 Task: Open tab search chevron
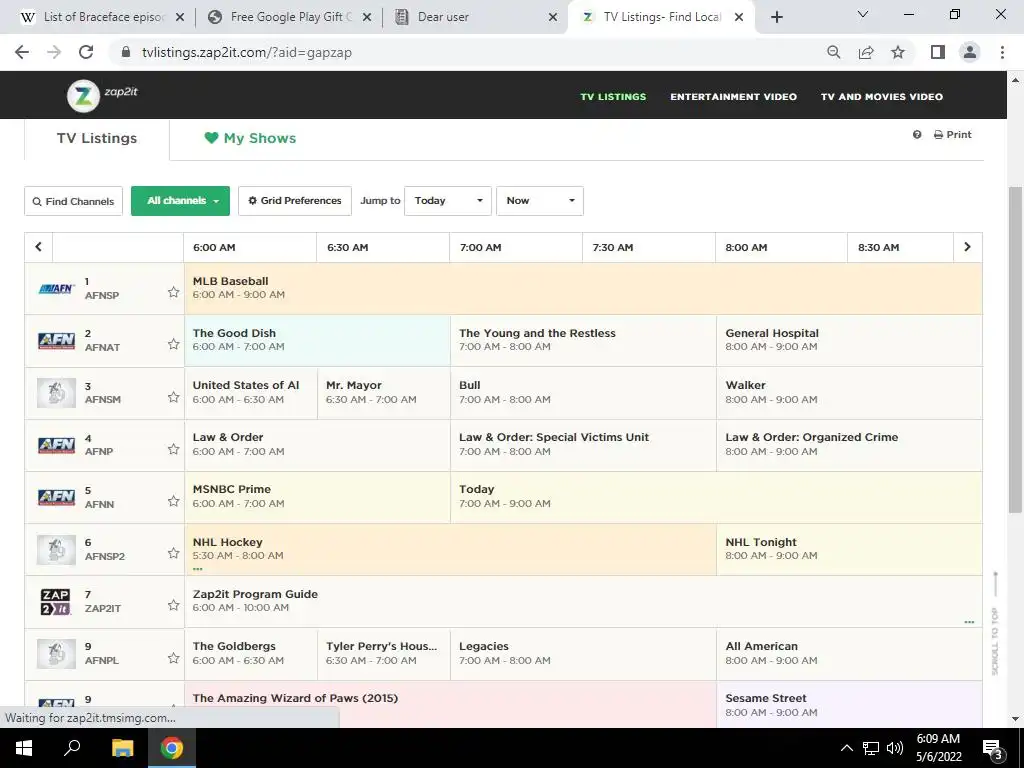click(x=863, y=14)
